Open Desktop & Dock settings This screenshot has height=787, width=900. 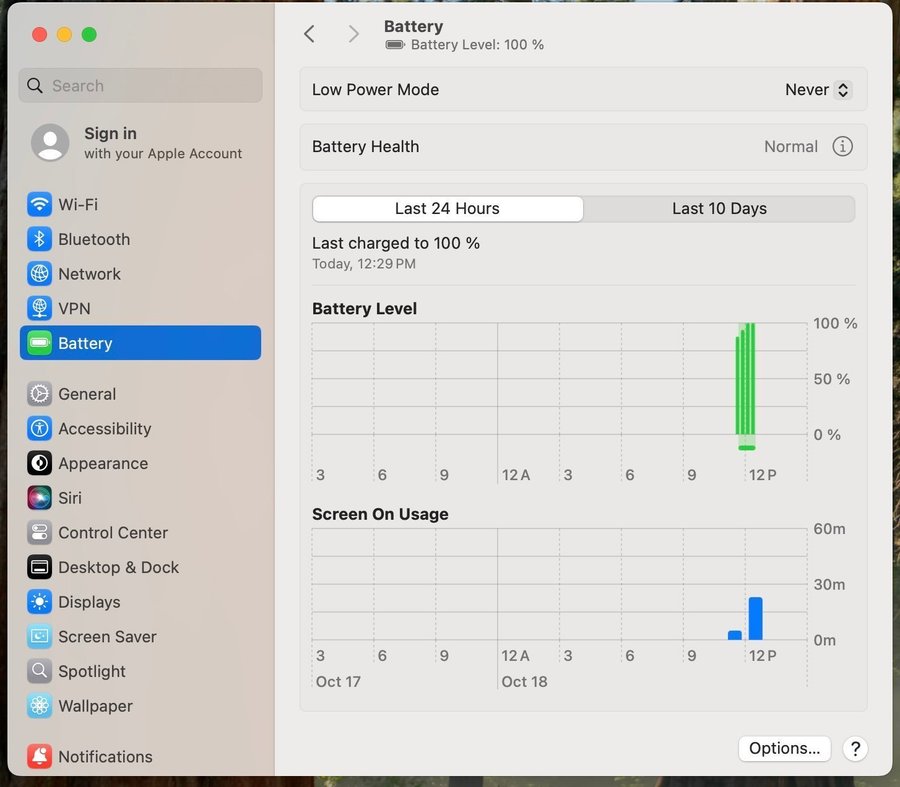coord(118,567)
